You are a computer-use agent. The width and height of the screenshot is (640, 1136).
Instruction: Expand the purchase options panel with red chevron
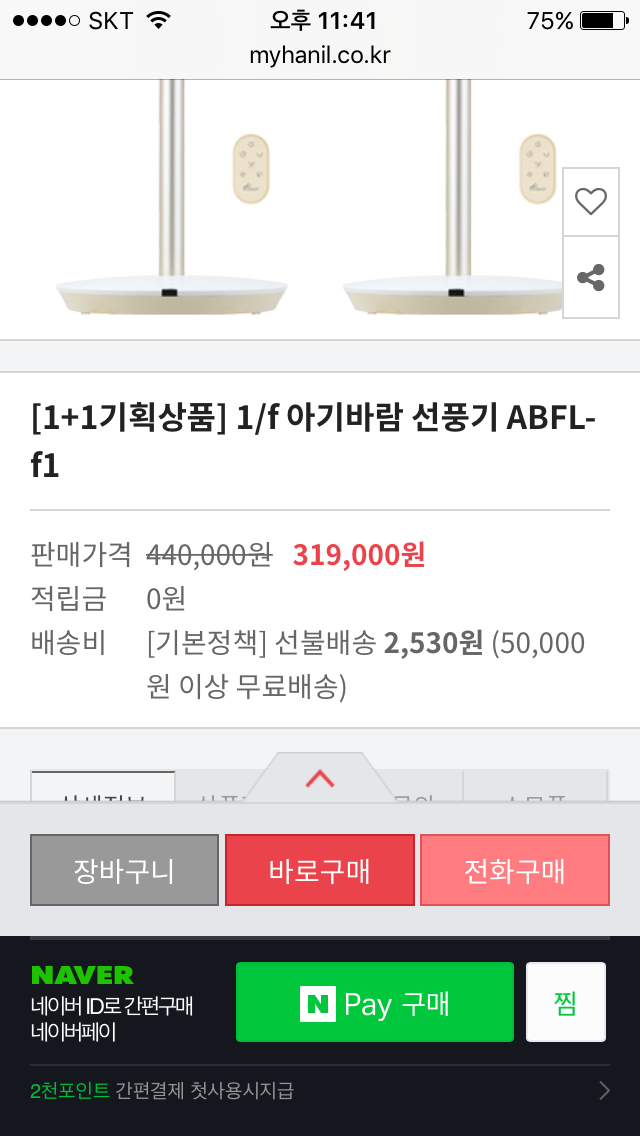(x=319, y=778)
